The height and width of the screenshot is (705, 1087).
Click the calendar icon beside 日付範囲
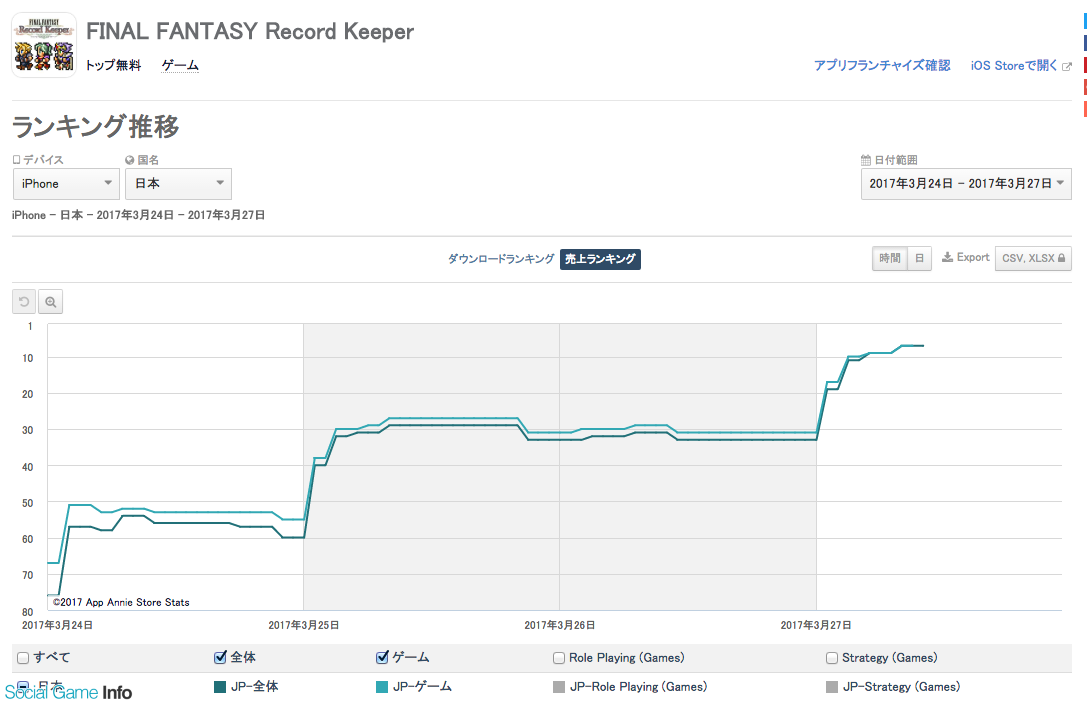866,160
